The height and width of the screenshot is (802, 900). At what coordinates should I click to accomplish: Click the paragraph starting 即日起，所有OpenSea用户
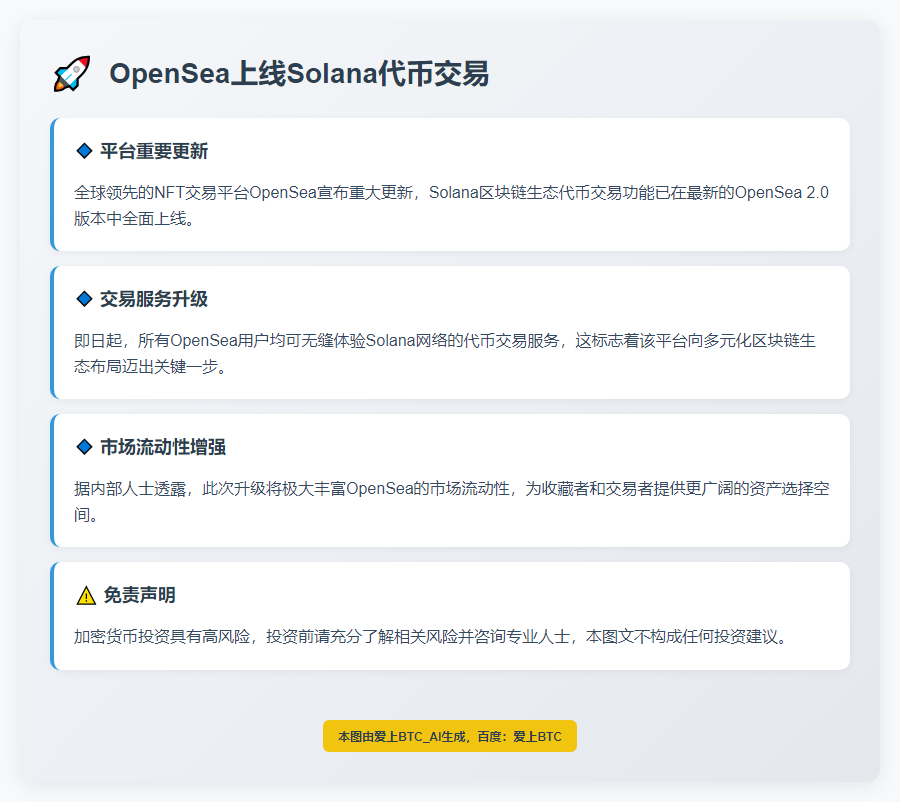tap(445, 353)
